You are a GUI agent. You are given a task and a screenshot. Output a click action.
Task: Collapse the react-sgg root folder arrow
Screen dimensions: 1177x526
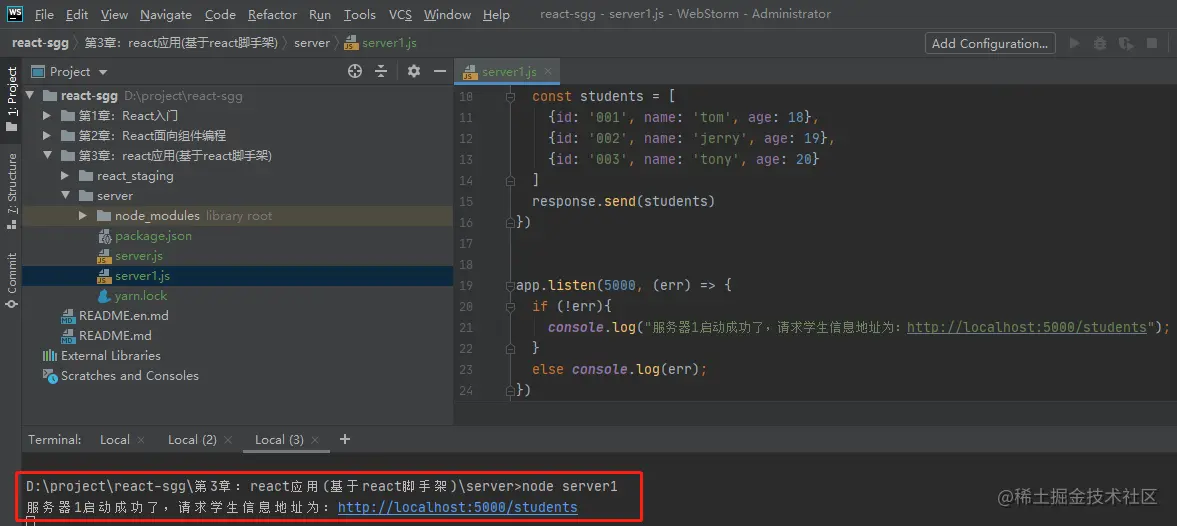click(30, 96)
